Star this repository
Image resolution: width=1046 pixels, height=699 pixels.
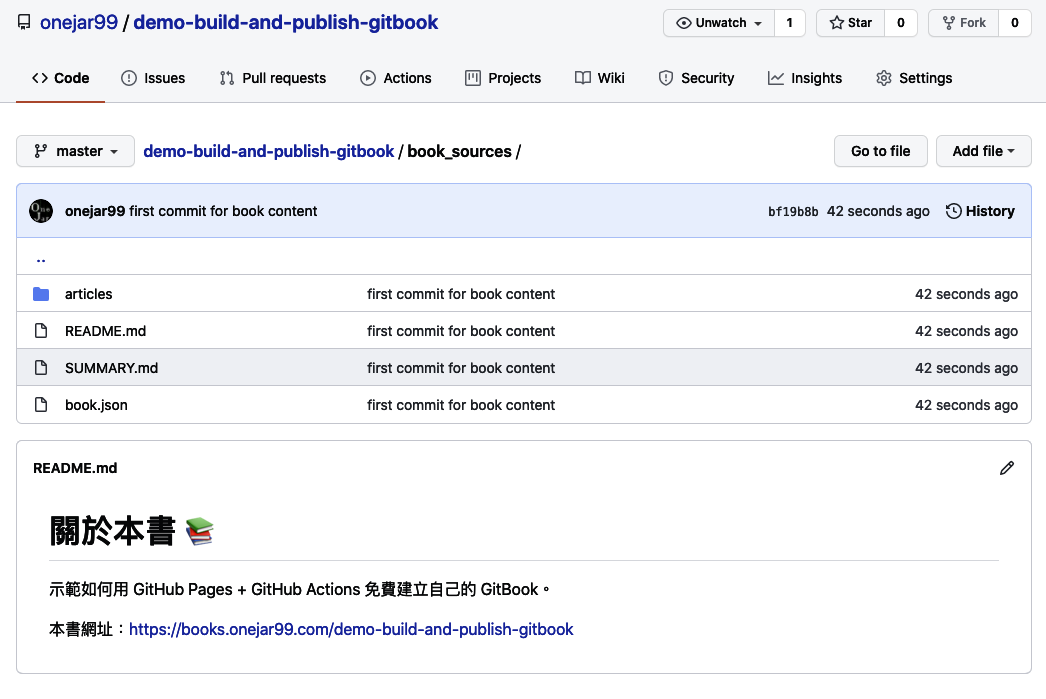point(851,23)
